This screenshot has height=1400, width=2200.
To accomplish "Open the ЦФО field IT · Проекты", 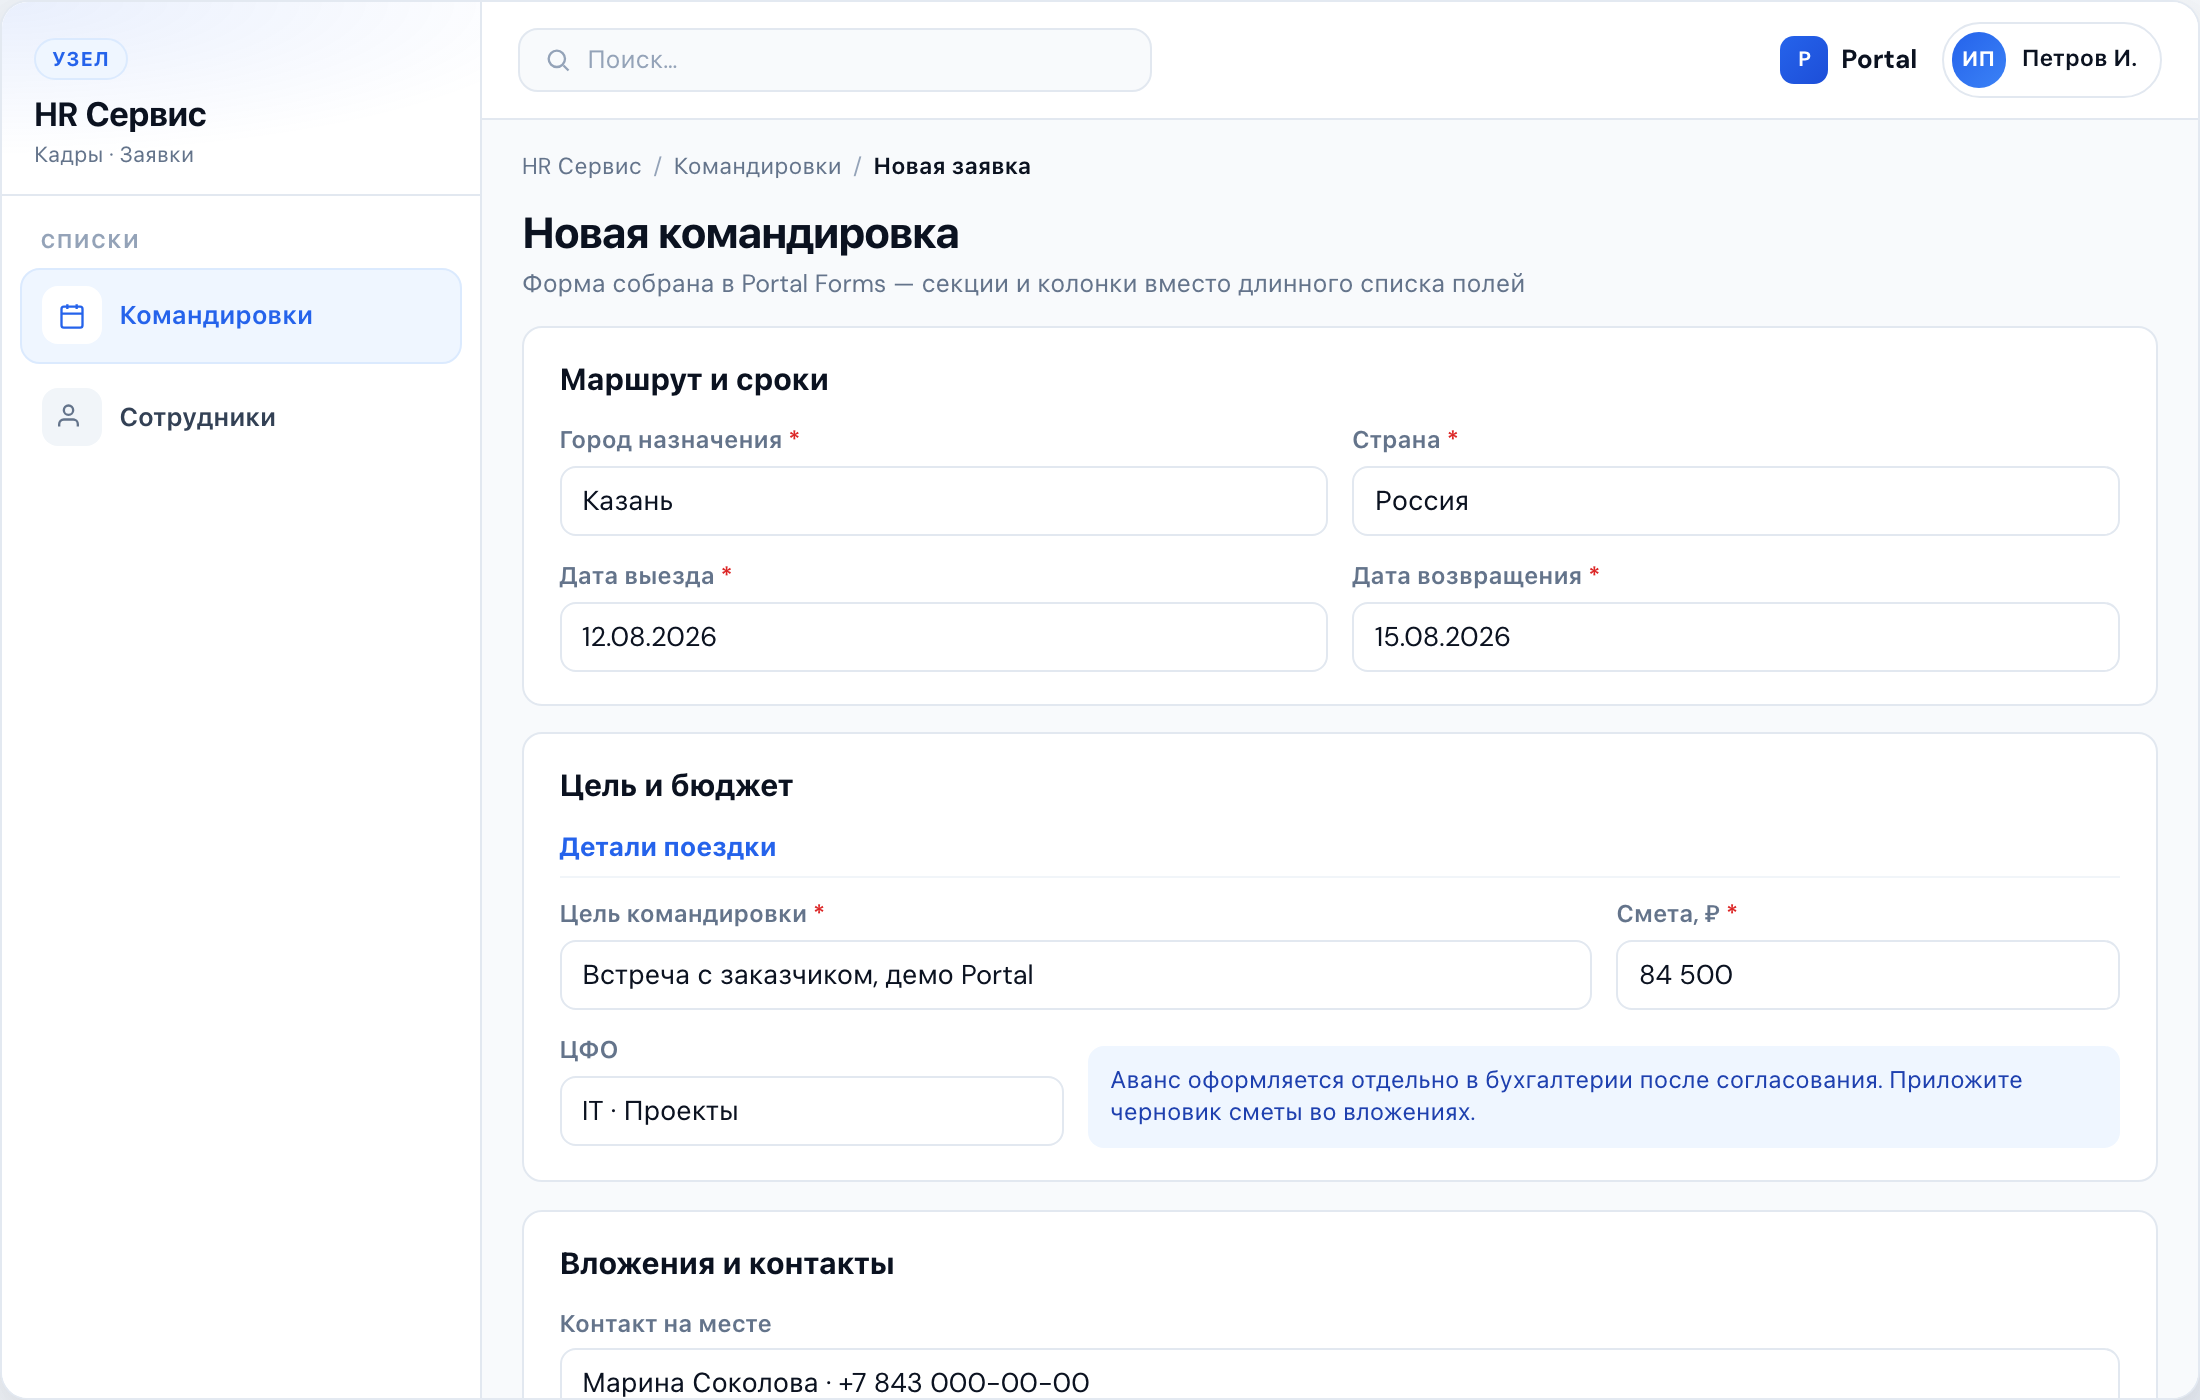I will point(812,1111).
